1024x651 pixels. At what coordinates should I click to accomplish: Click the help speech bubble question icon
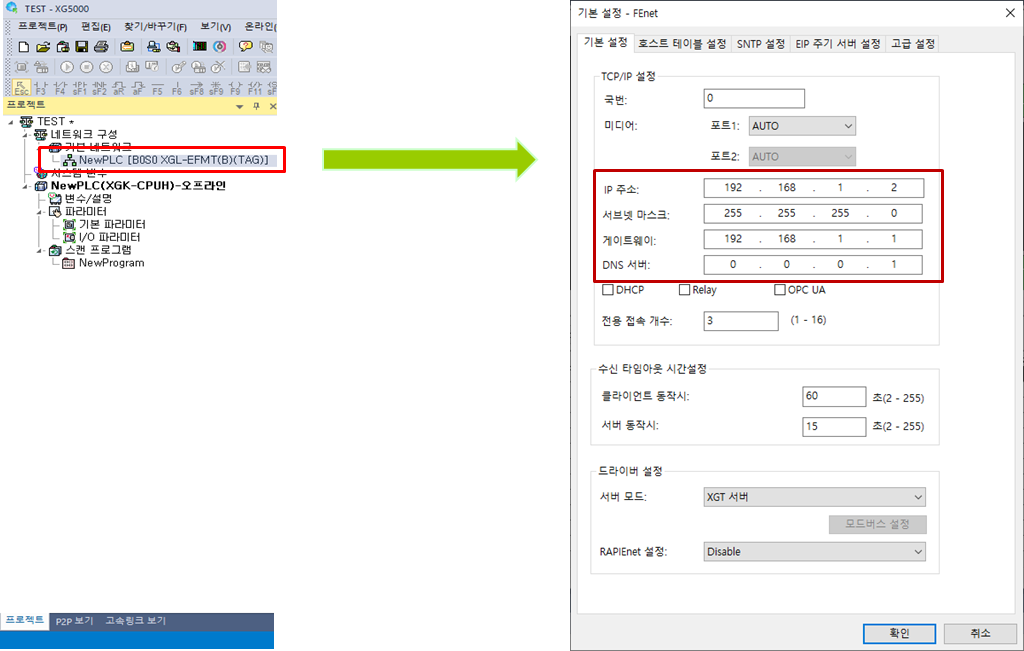[x=246, y=46]
